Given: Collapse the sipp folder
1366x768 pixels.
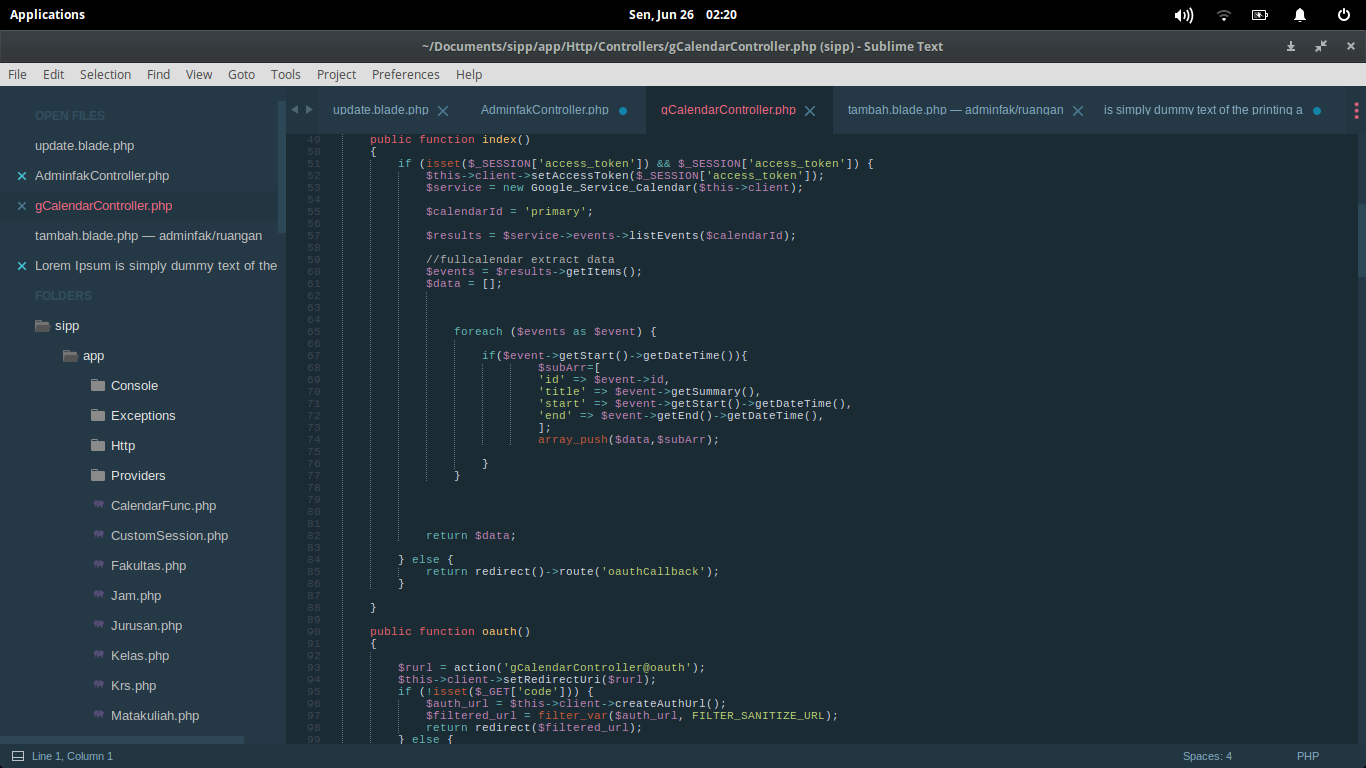Looking at the screenshot, I should coord(42,326).
